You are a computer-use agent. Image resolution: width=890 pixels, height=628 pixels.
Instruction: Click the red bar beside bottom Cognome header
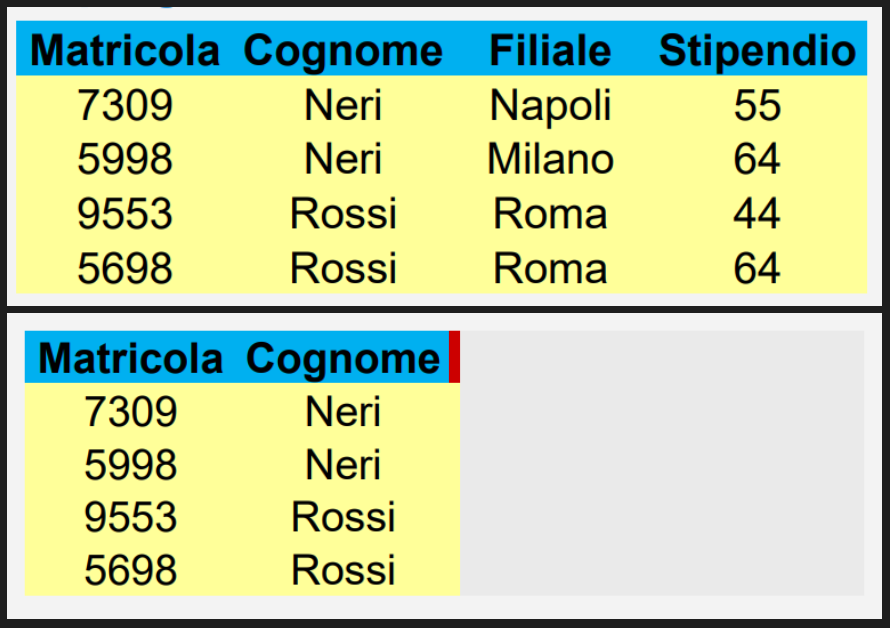(454, 357)
